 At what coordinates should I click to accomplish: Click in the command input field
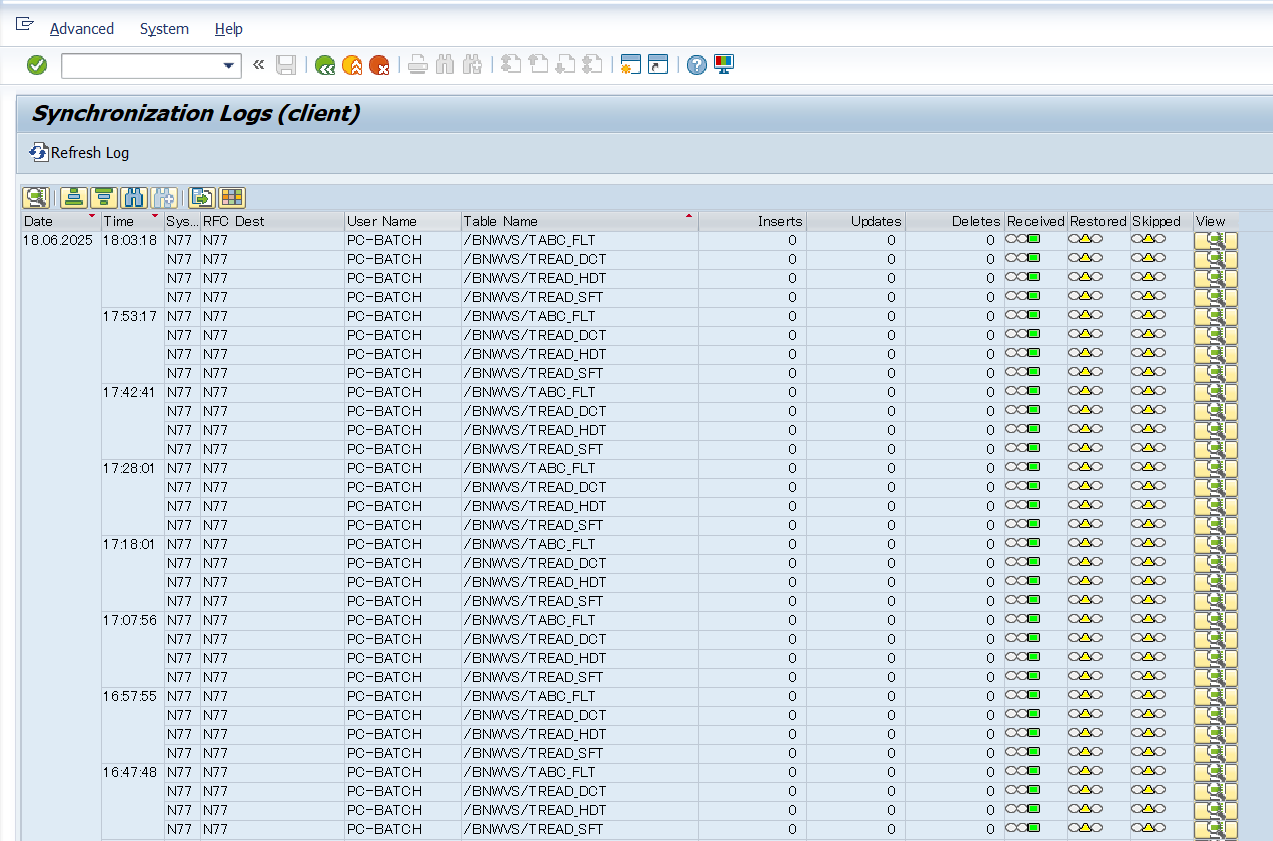140,66
